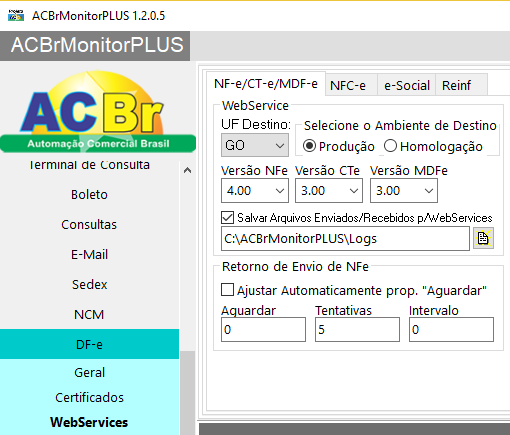Open the NCM sidebar section

click(89, 314)
